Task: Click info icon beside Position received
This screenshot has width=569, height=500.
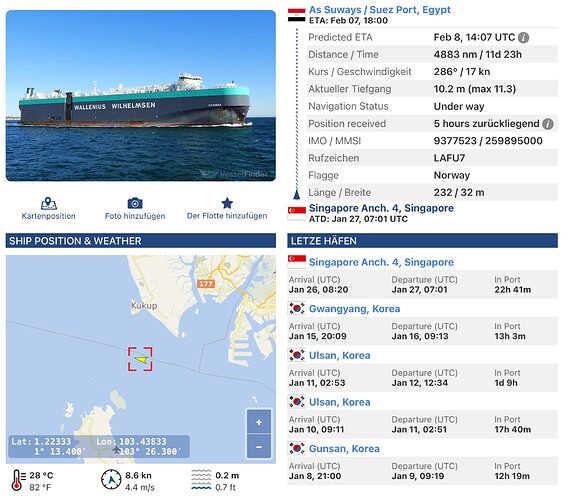Action: tap(548, 124)
